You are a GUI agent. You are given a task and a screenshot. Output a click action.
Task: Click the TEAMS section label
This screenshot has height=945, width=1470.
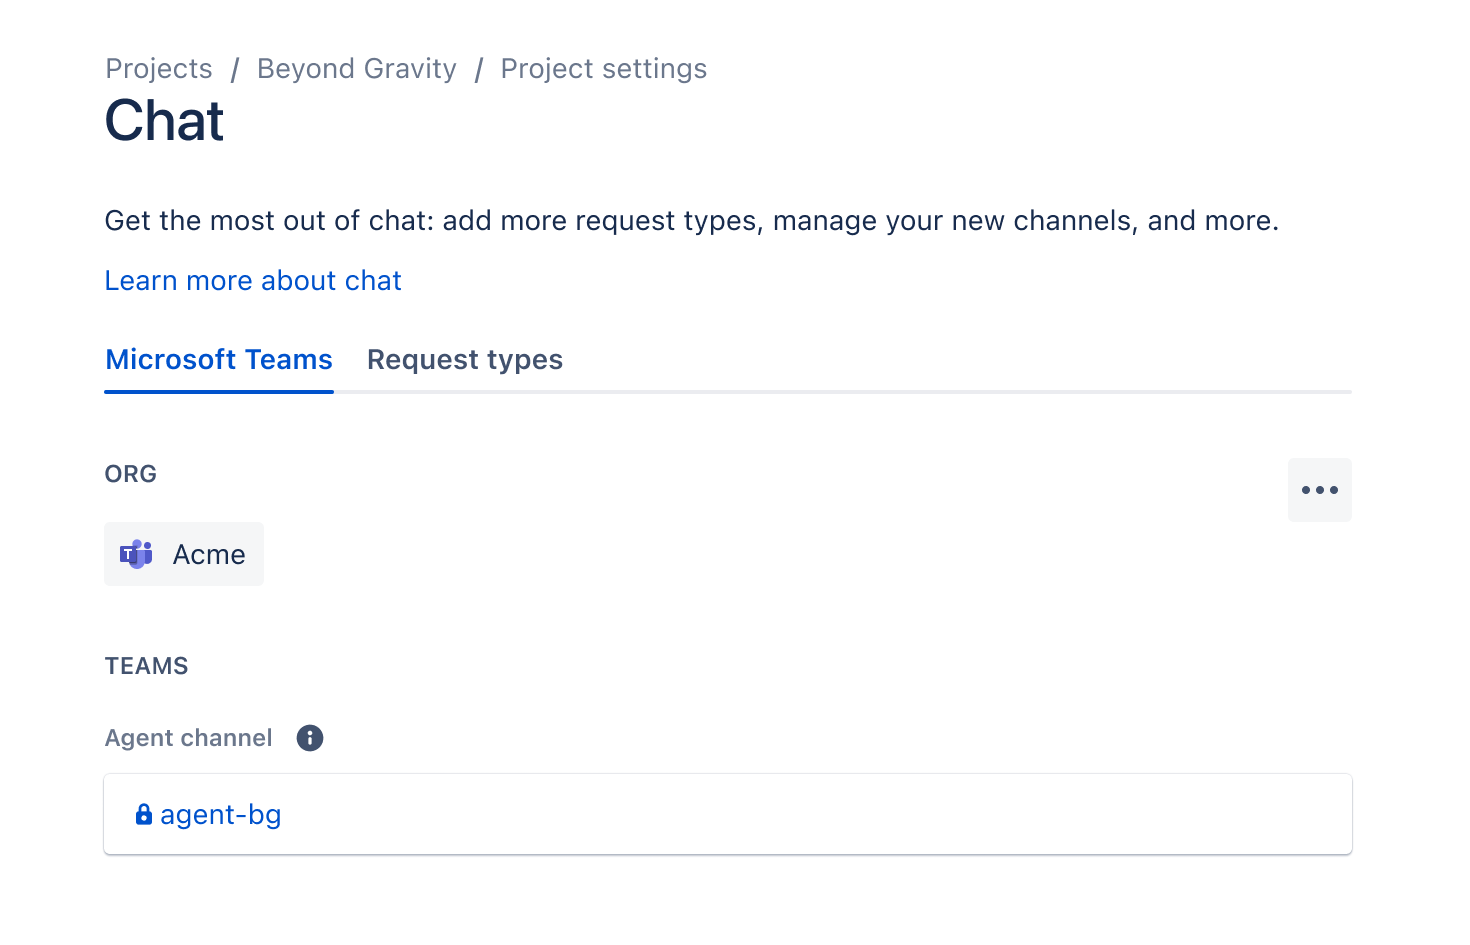click(x=146, y=665)
